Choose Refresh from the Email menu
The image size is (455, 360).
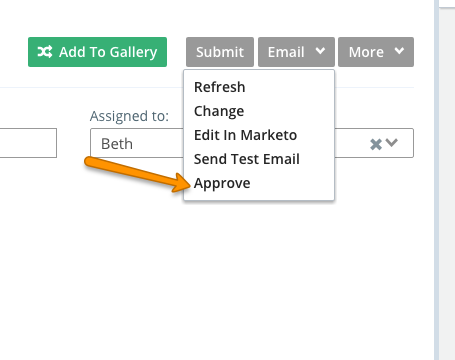point(220,87)
